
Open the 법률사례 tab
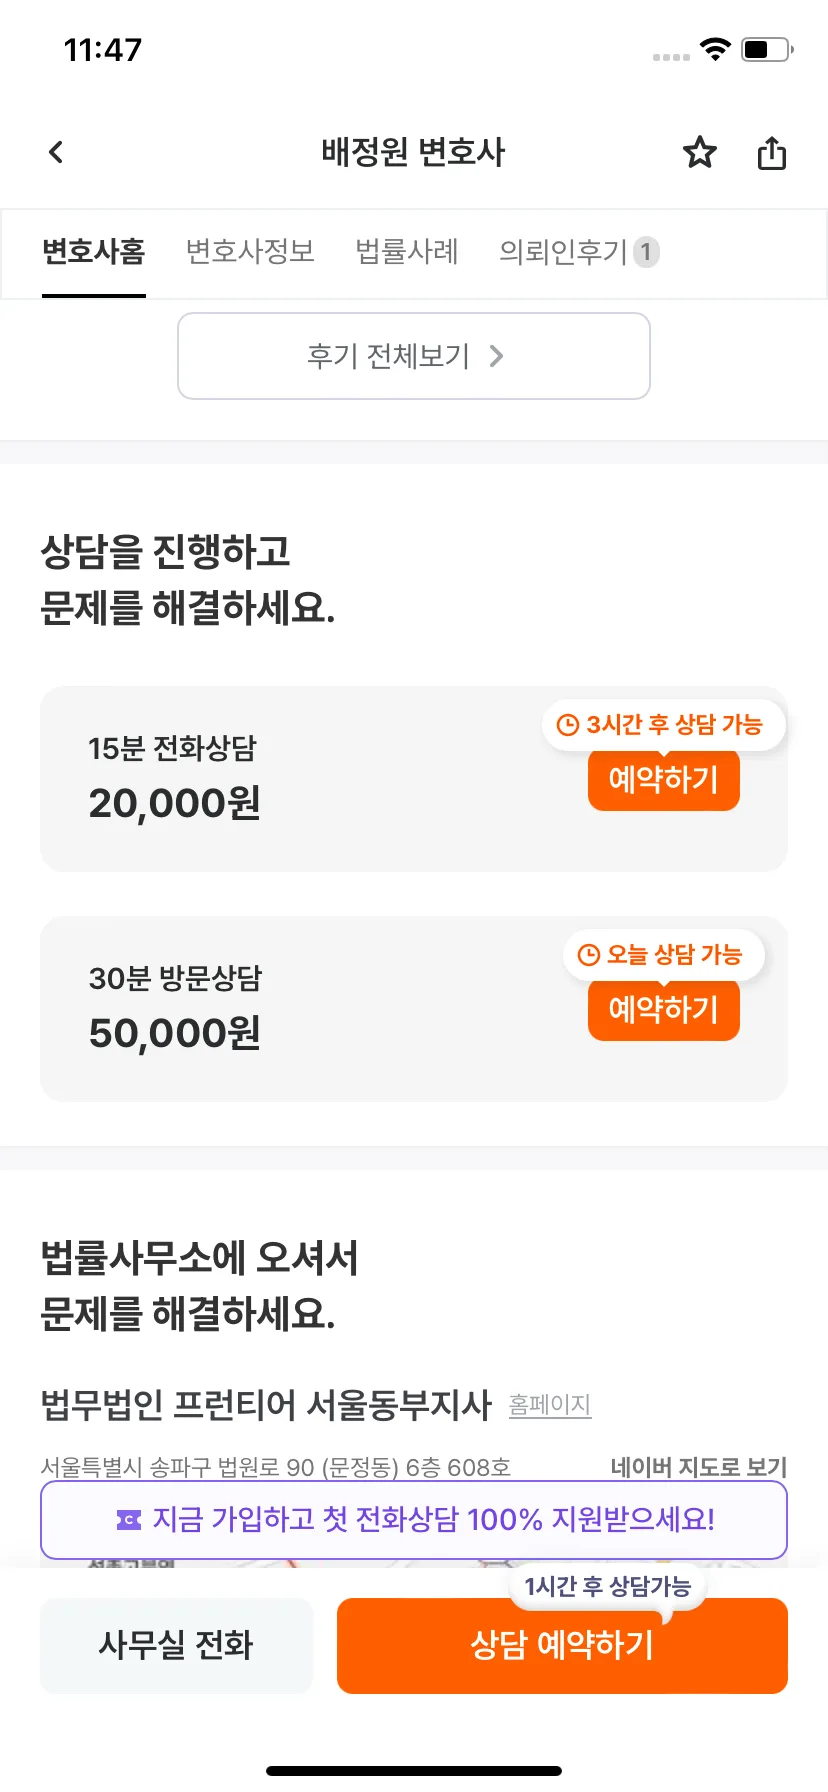click(407, 251)
